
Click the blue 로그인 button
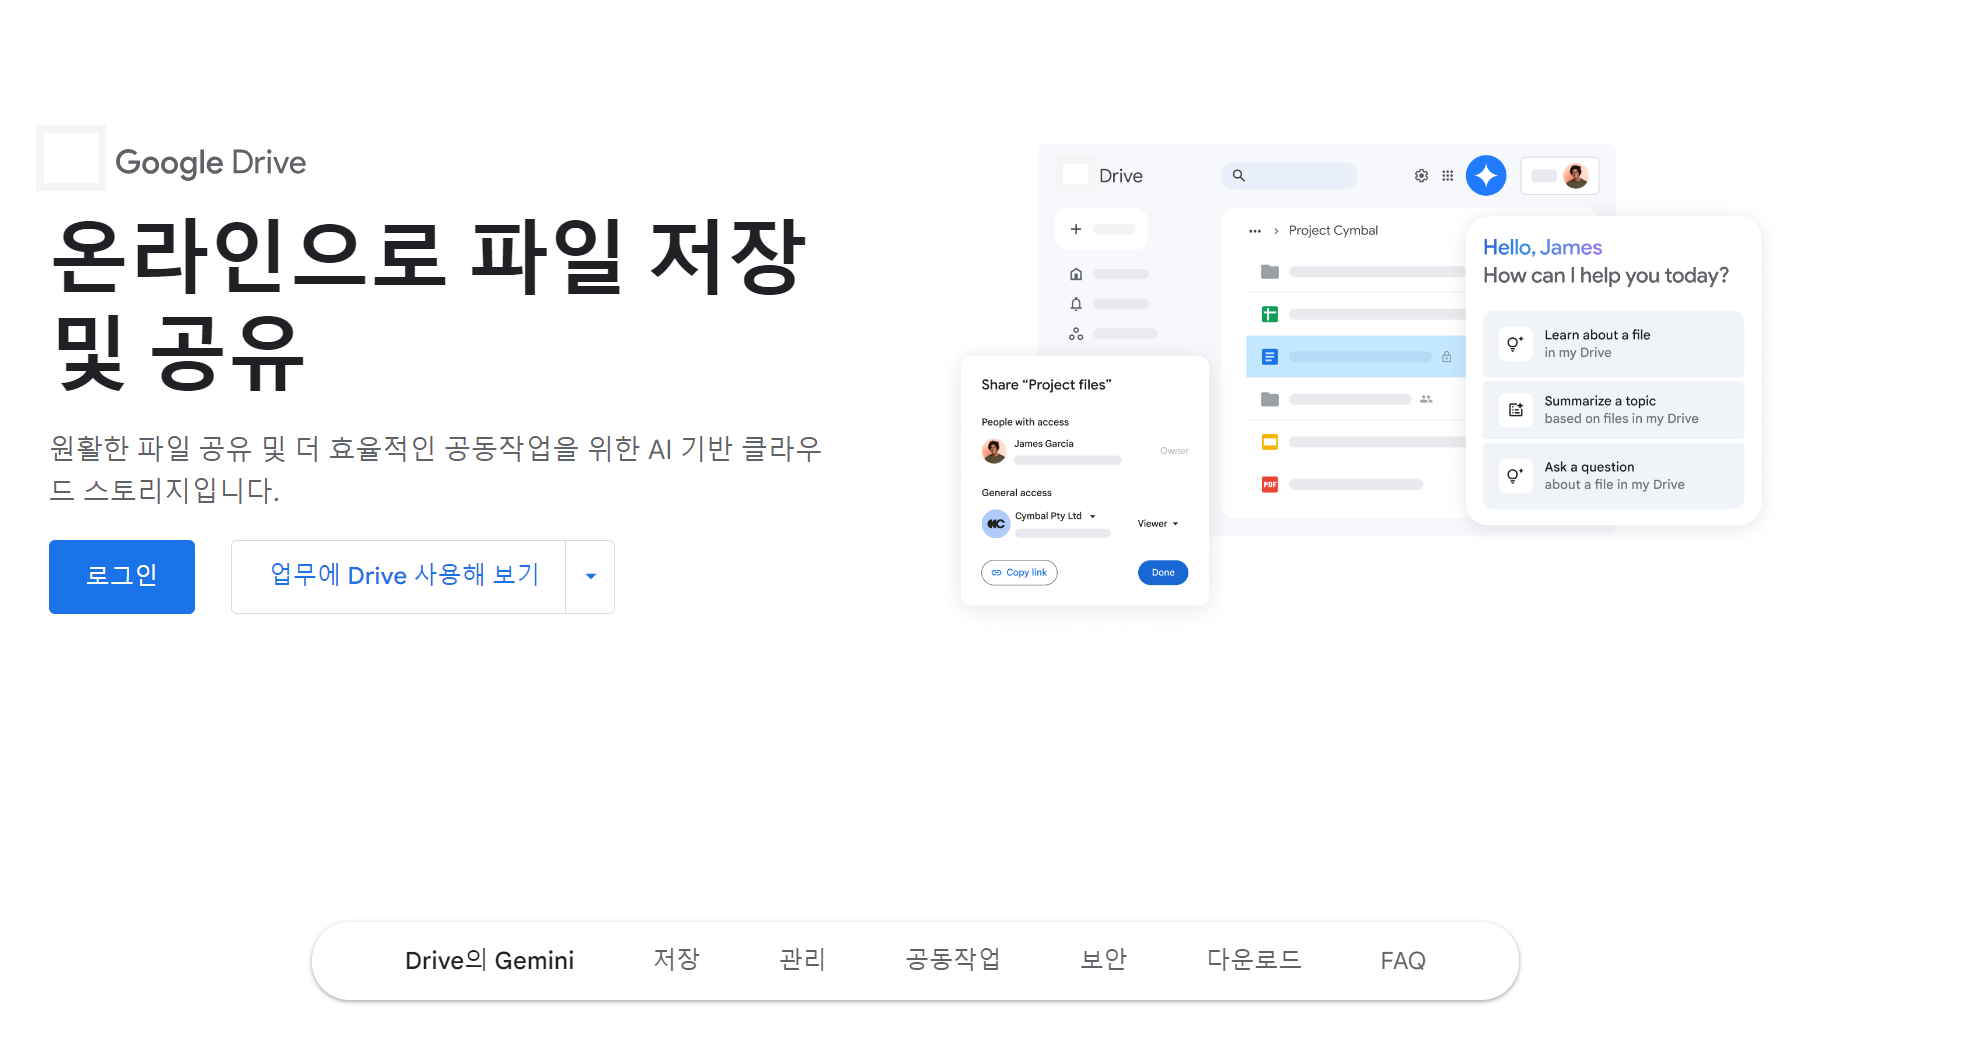pos(122,577)
